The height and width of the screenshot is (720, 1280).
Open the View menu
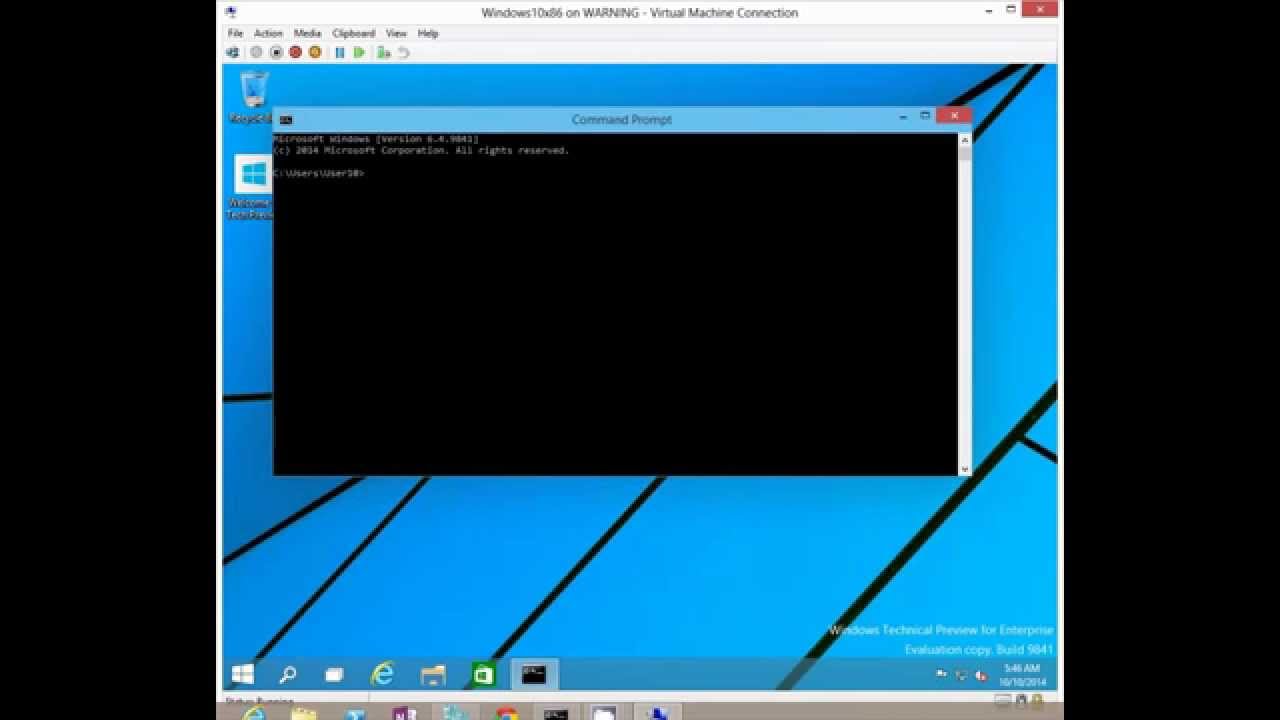(396, 33)
